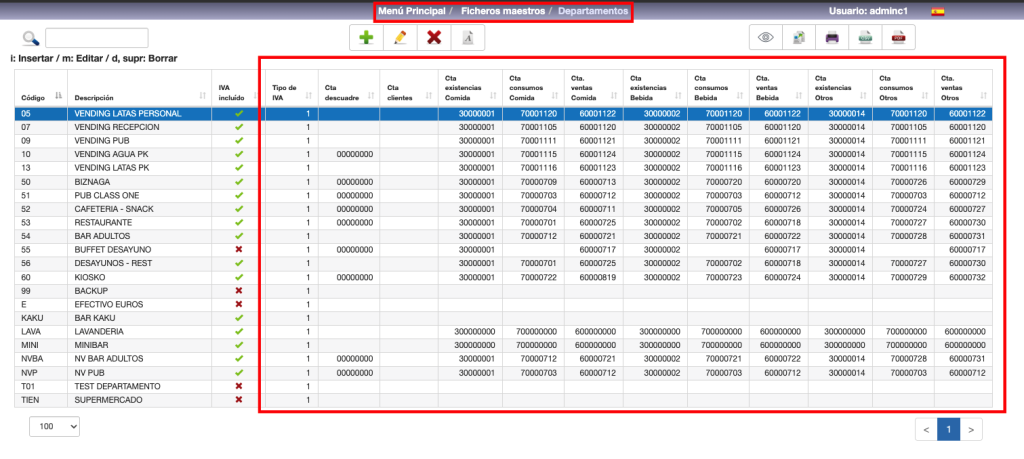The width and height of the screenshot is (1024, 459).
Task: Go to Menú Principal in breadcrumb
Action: click(x=412, y=12)
